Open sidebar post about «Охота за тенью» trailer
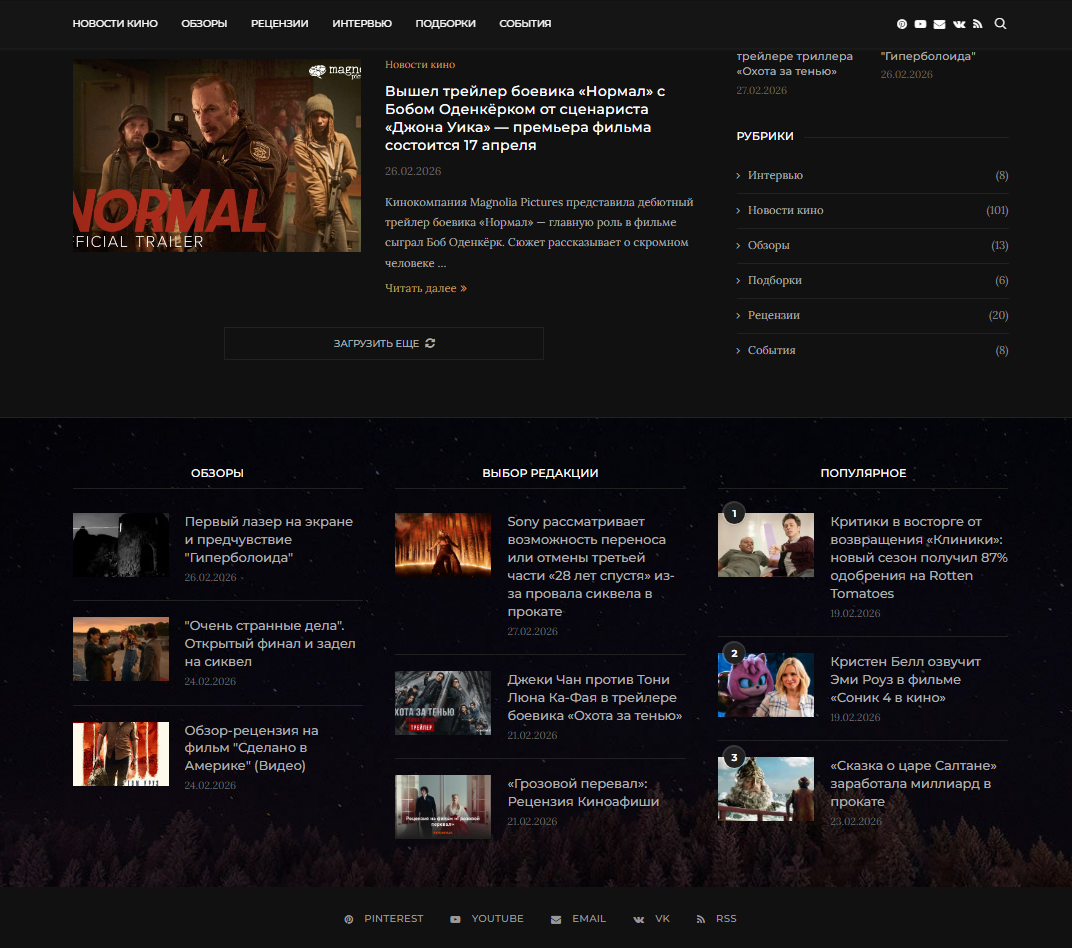 tap(794, 64)
